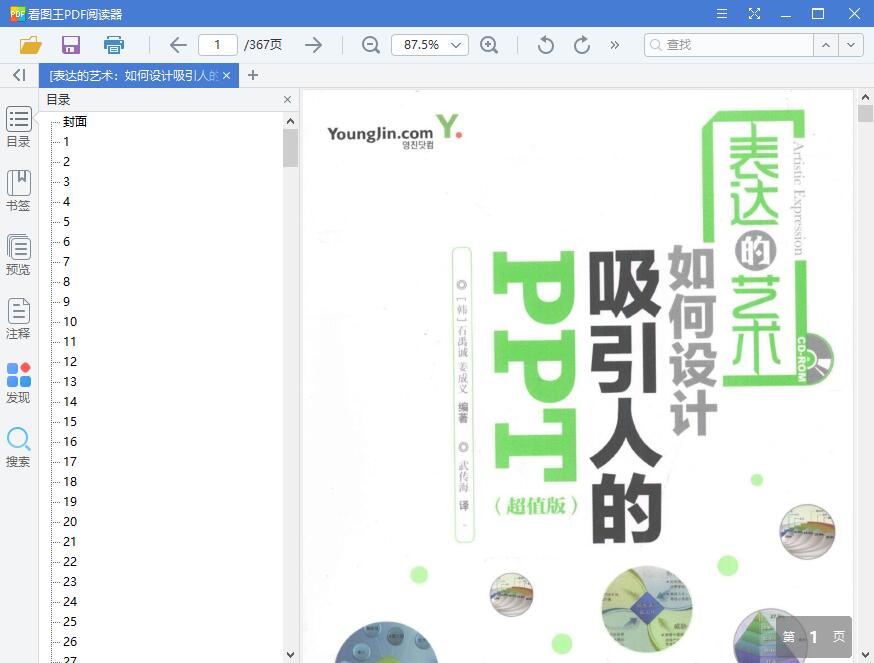Select outline entry 6

[66, 241]
